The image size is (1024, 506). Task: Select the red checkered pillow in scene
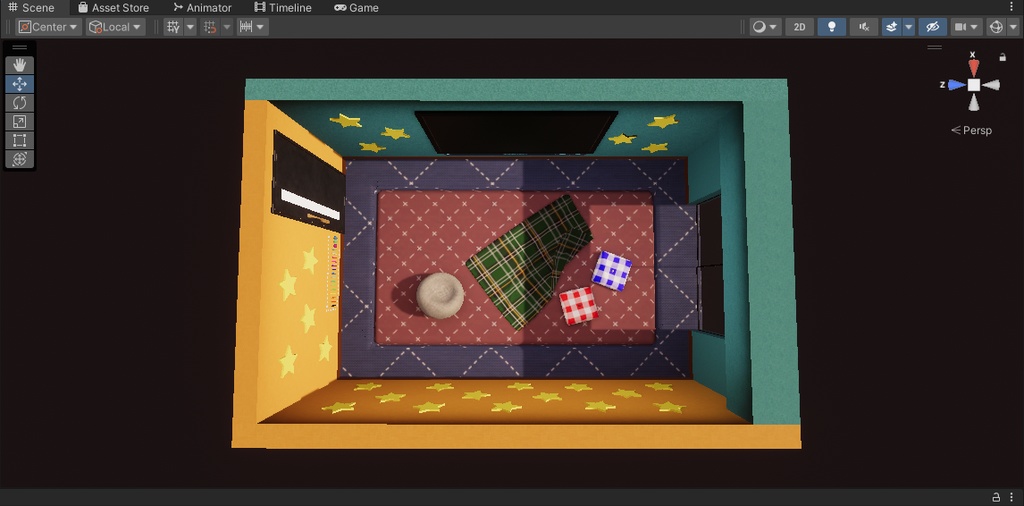[x=579, y=306]
